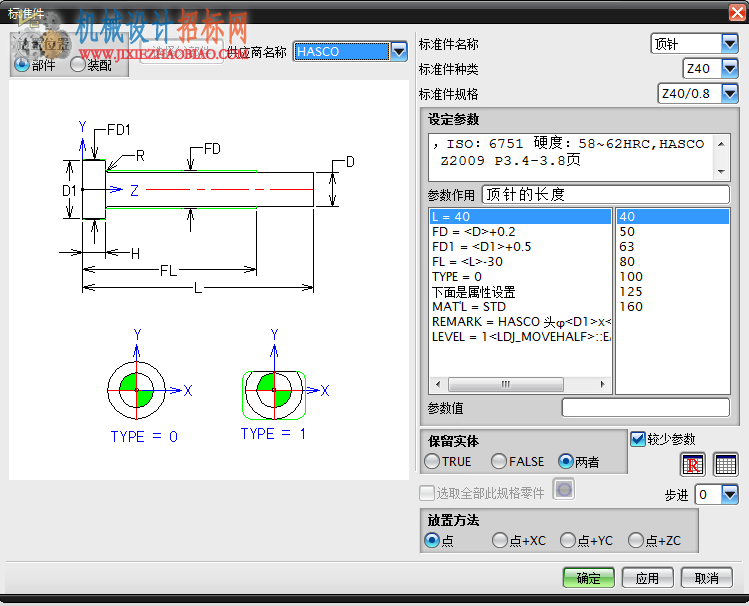Choose TRUE for 保留实体
Screen dimensions: 749x606
pyautogui.click(x=432, y=461)
